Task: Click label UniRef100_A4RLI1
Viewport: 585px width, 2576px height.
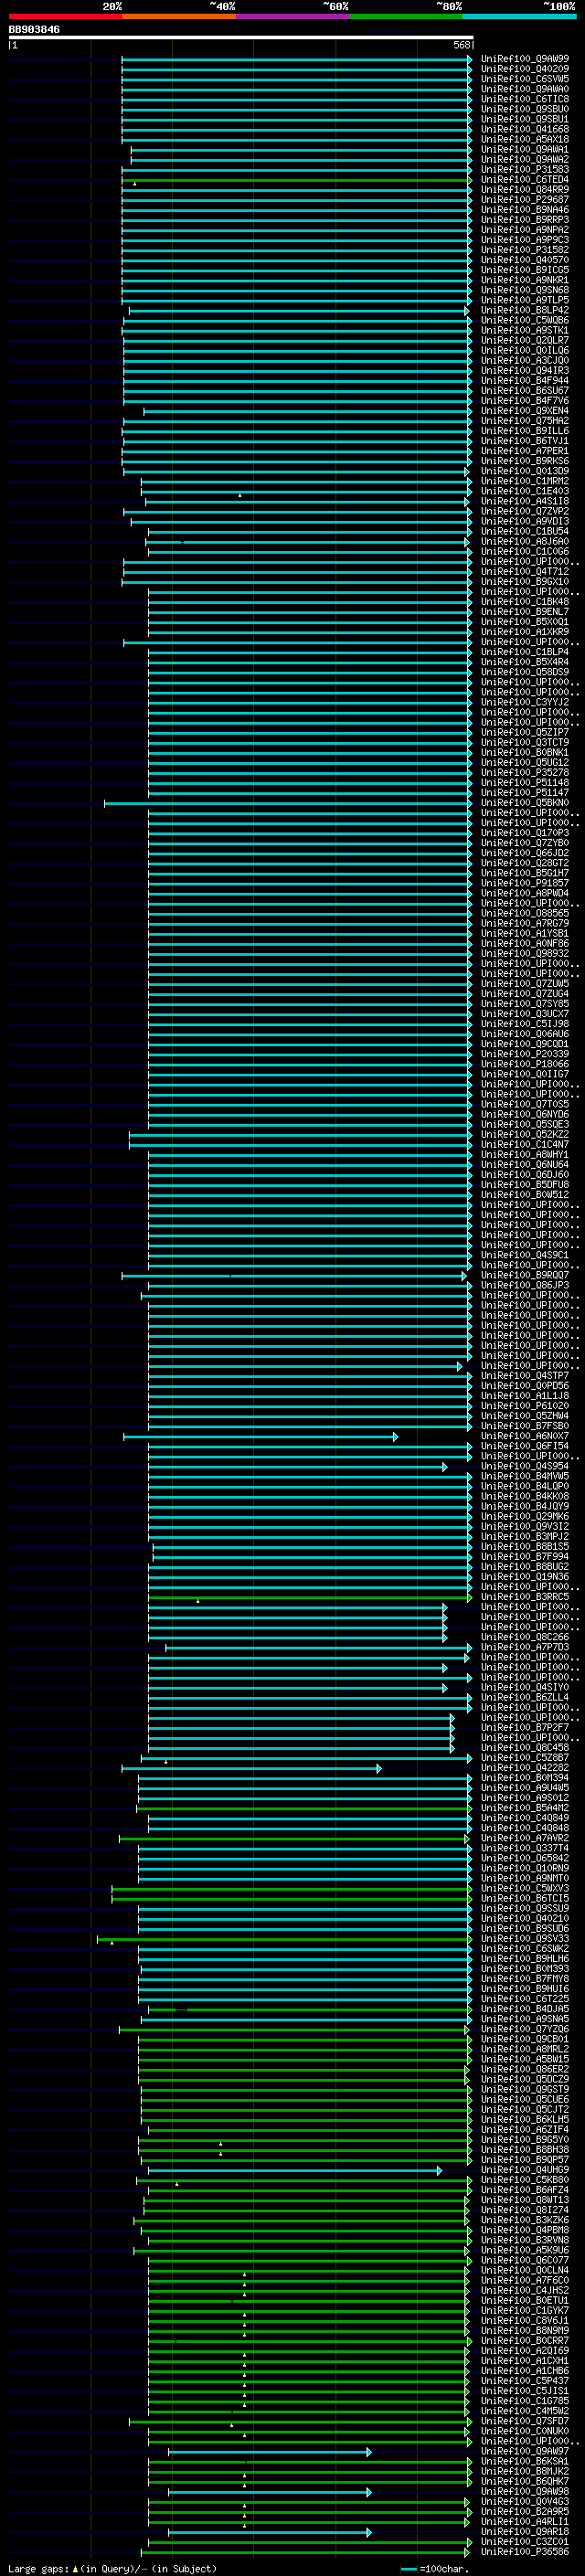Action: pyautogui.click(x=525, y=2522)
